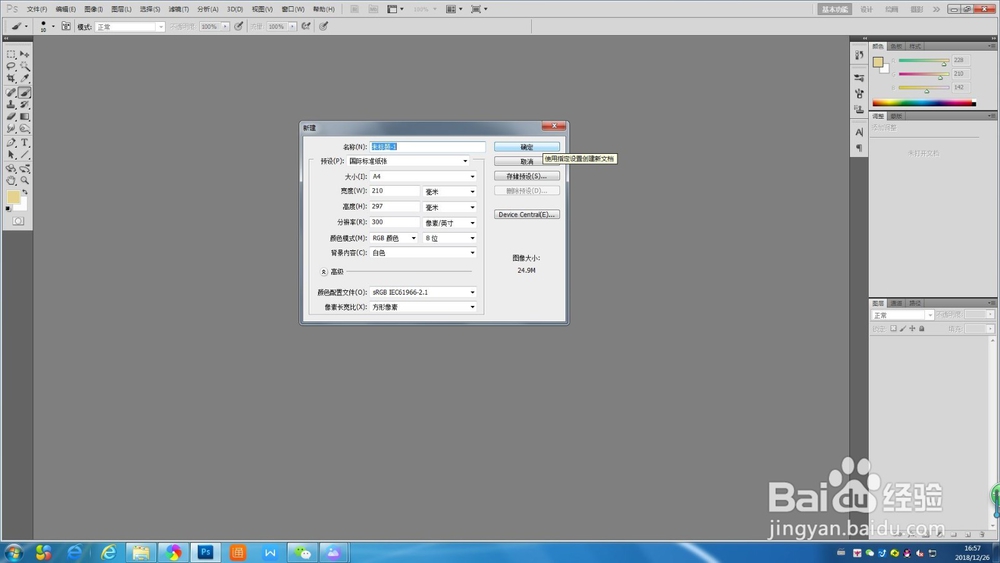Open the File (F) menu
Viewport: 1000px width, 563px height.
click(37, 9)
